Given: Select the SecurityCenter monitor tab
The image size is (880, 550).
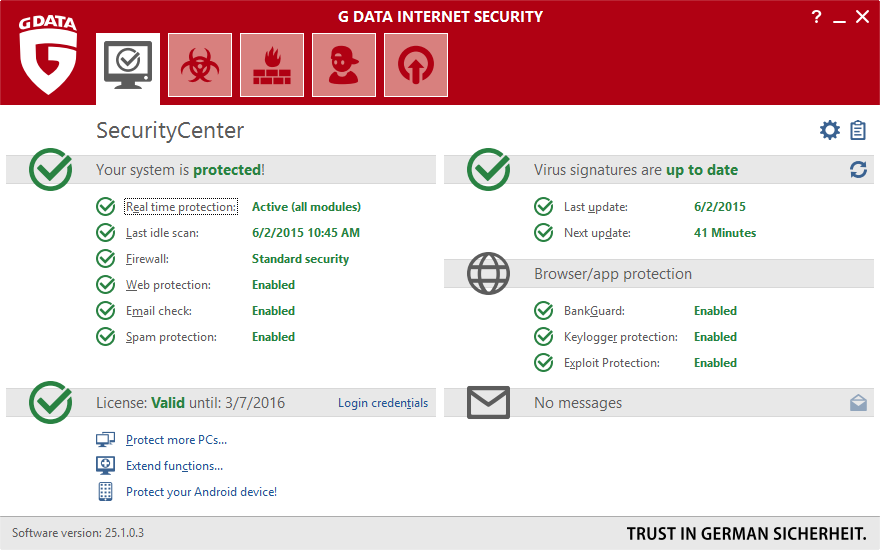Looking at the screenshot, I should click(128, 65).
